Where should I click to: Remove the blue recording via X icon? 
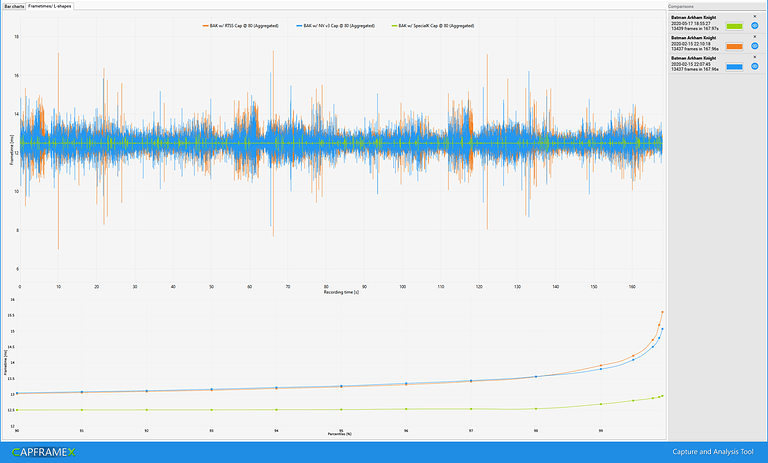point(755,57)
